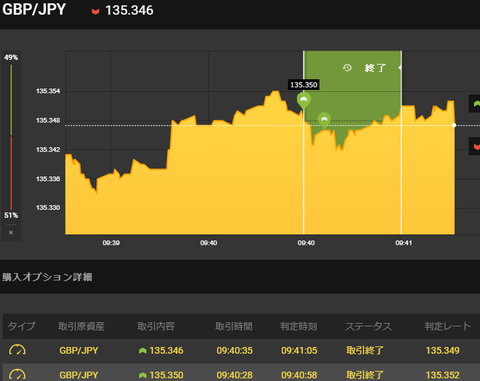480x381 pixels.
Task: Click the 判定レート column header
Action: [x=448, y=326]
